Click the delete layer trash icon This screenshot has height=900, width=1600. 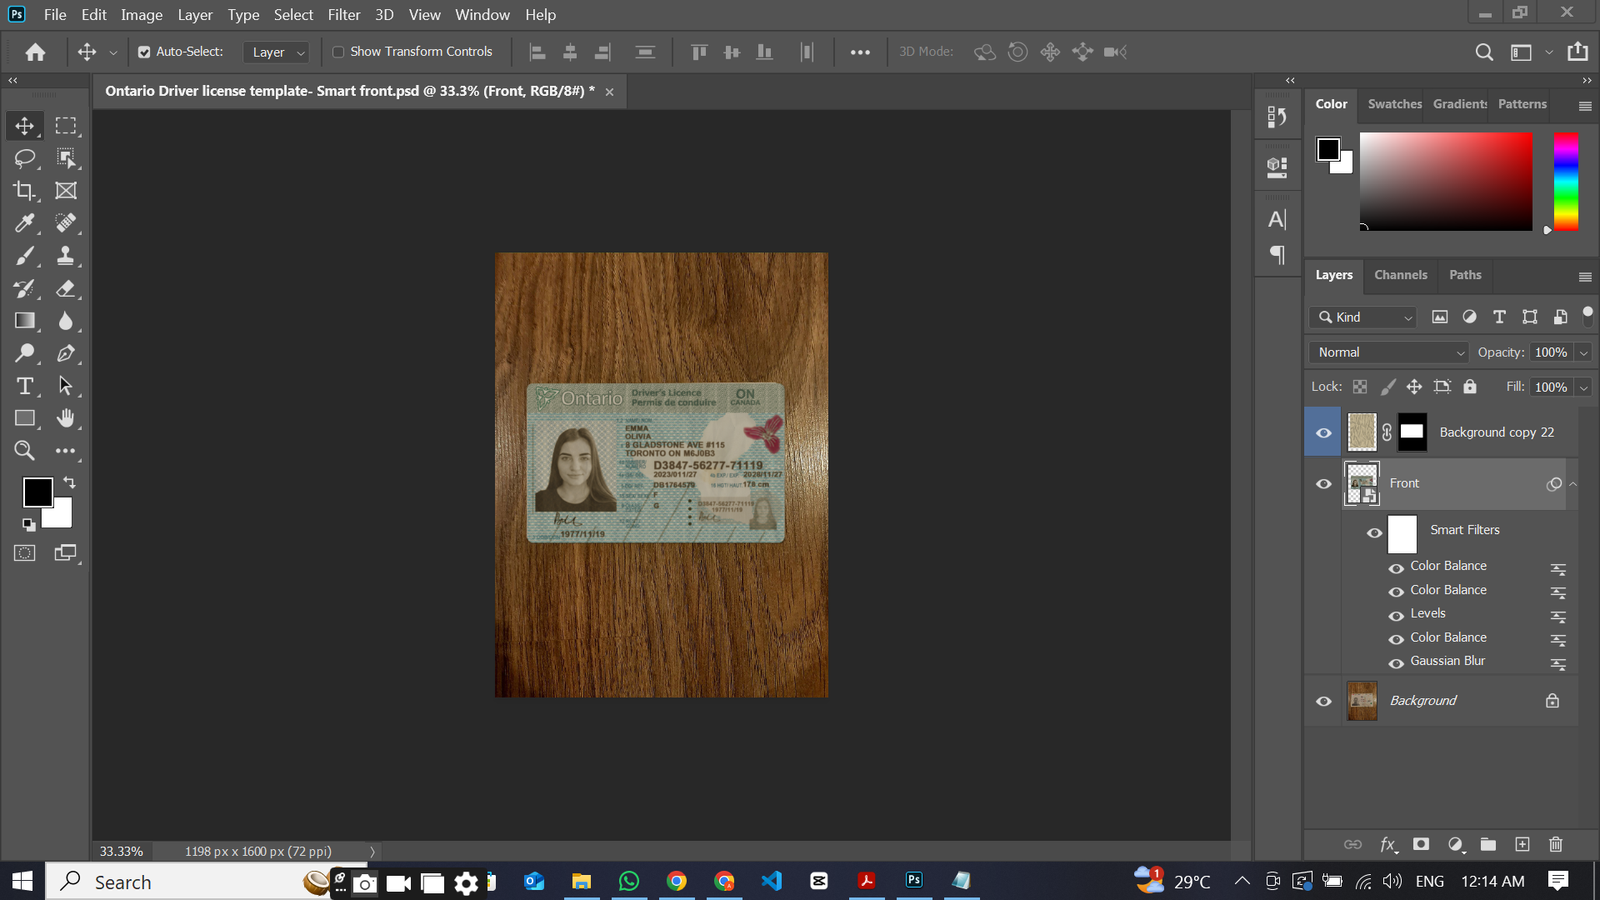click(1555, 844)
